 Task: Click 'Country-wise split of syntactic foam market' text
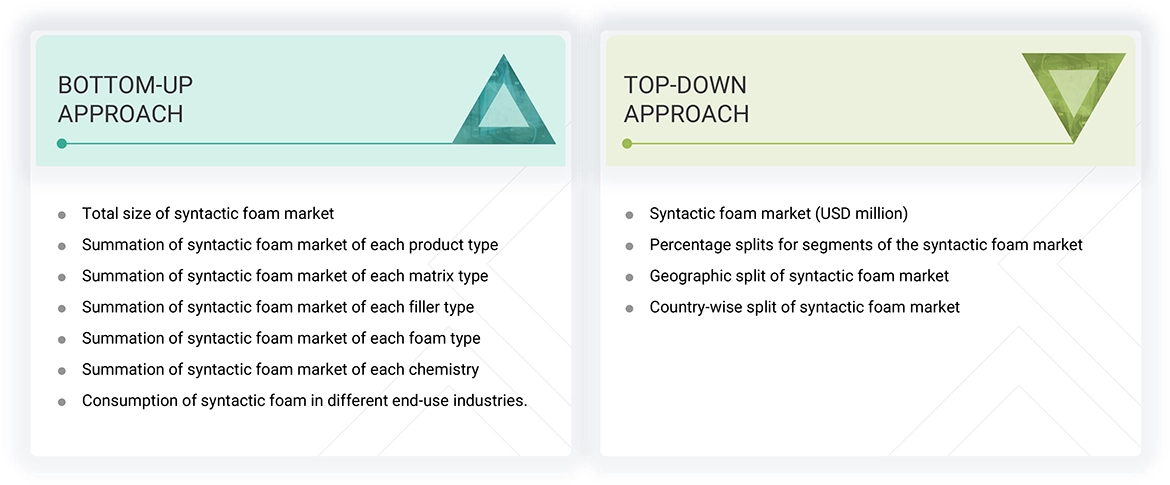[804, 307]
